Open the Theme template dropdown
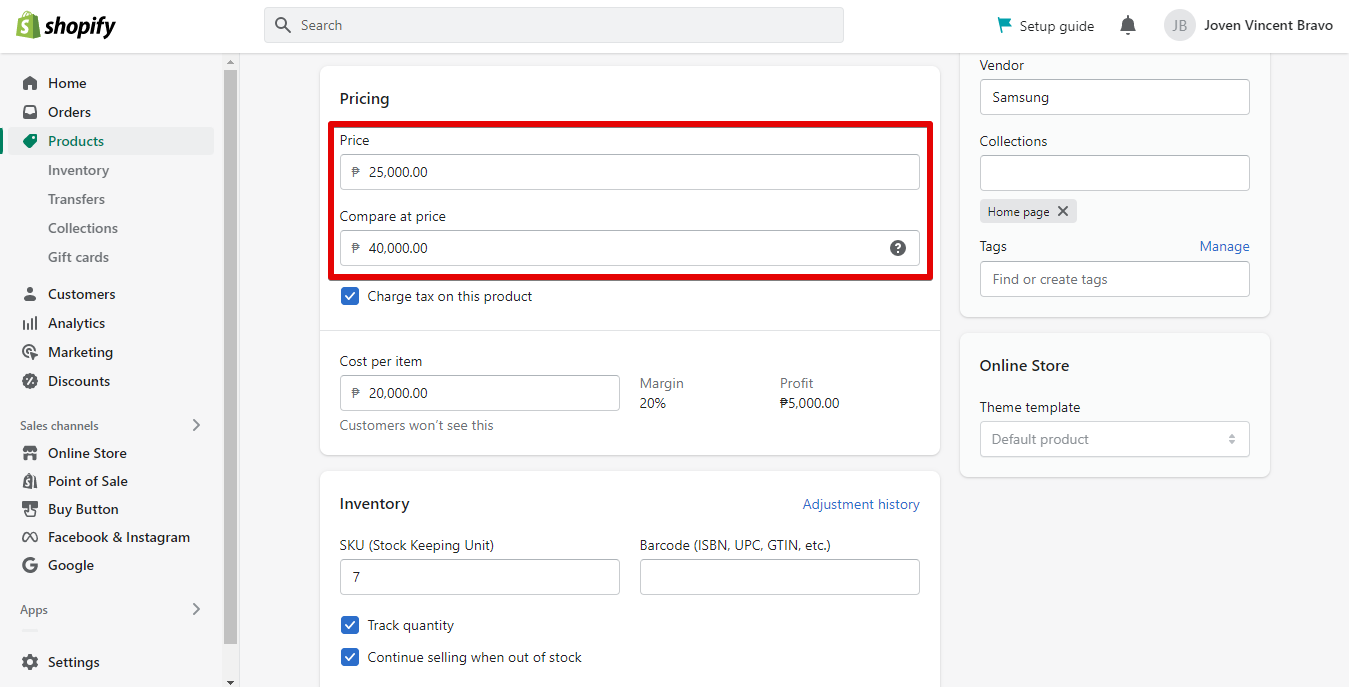Viewport: 1349px width, 687px height. click(x=1114, y=439)
